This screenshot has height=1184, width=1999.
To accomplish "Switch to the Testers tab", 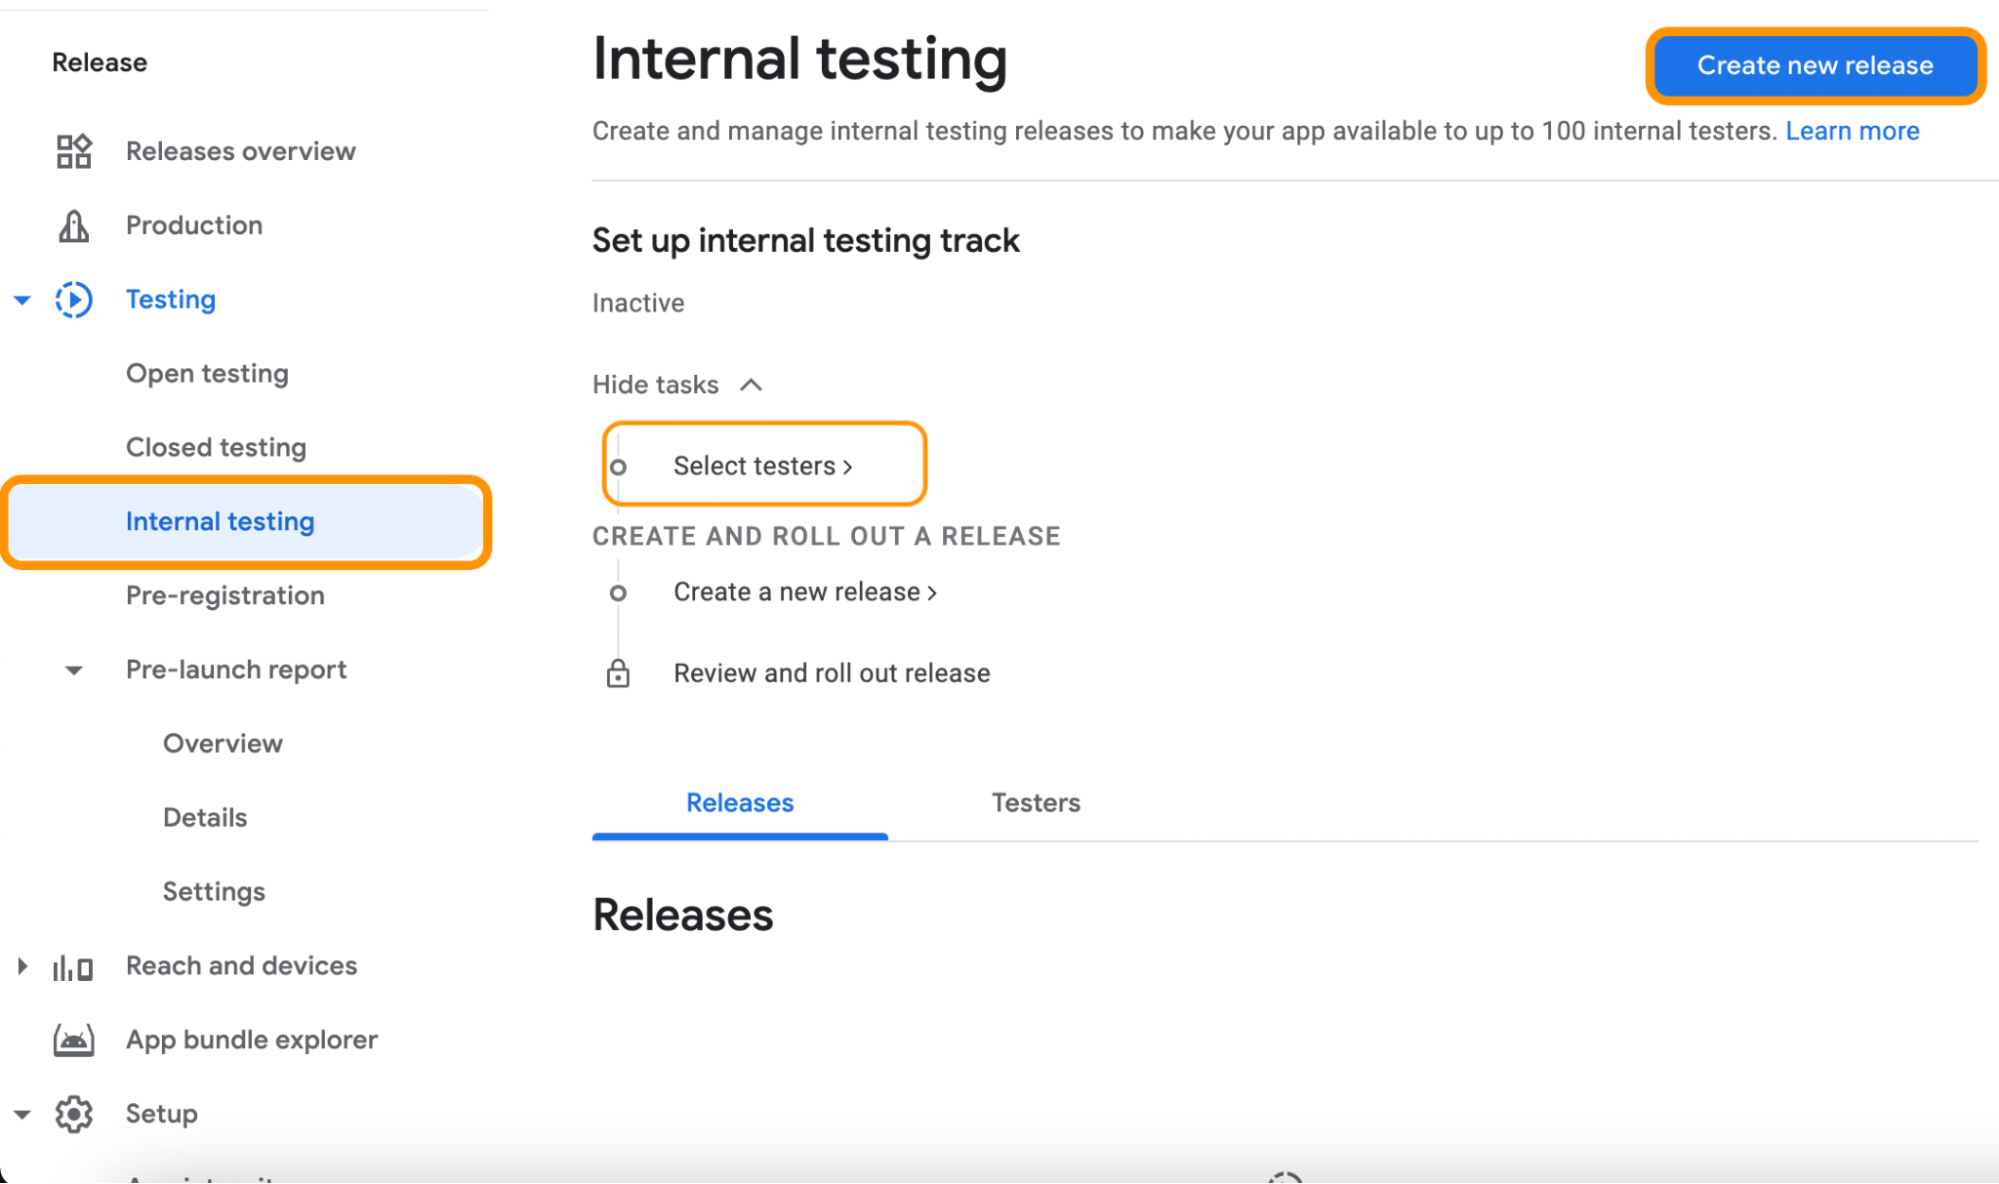I will click(1036, 803).
